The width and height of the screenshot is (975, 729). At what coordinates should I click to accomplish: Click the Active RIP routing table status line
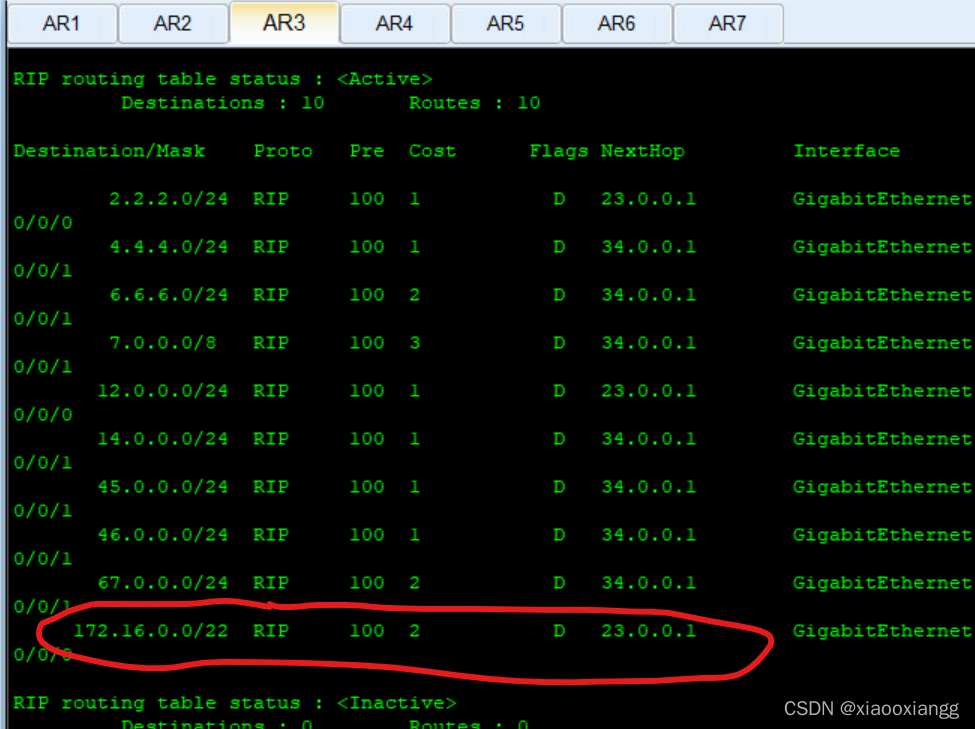coord(222,79)
